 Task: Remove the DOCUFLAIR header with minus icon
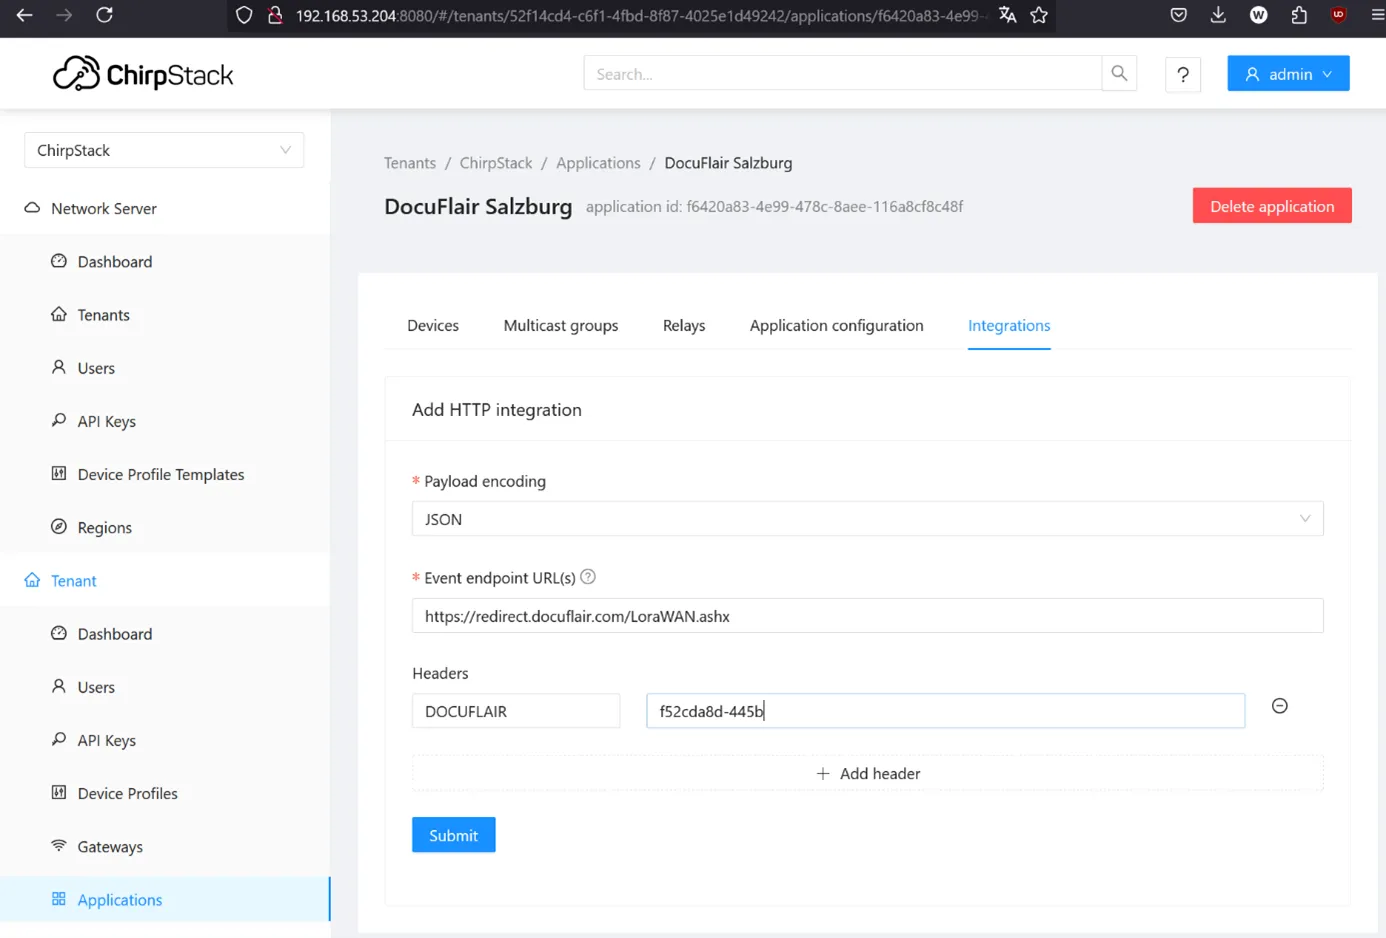coord(1279,706)
